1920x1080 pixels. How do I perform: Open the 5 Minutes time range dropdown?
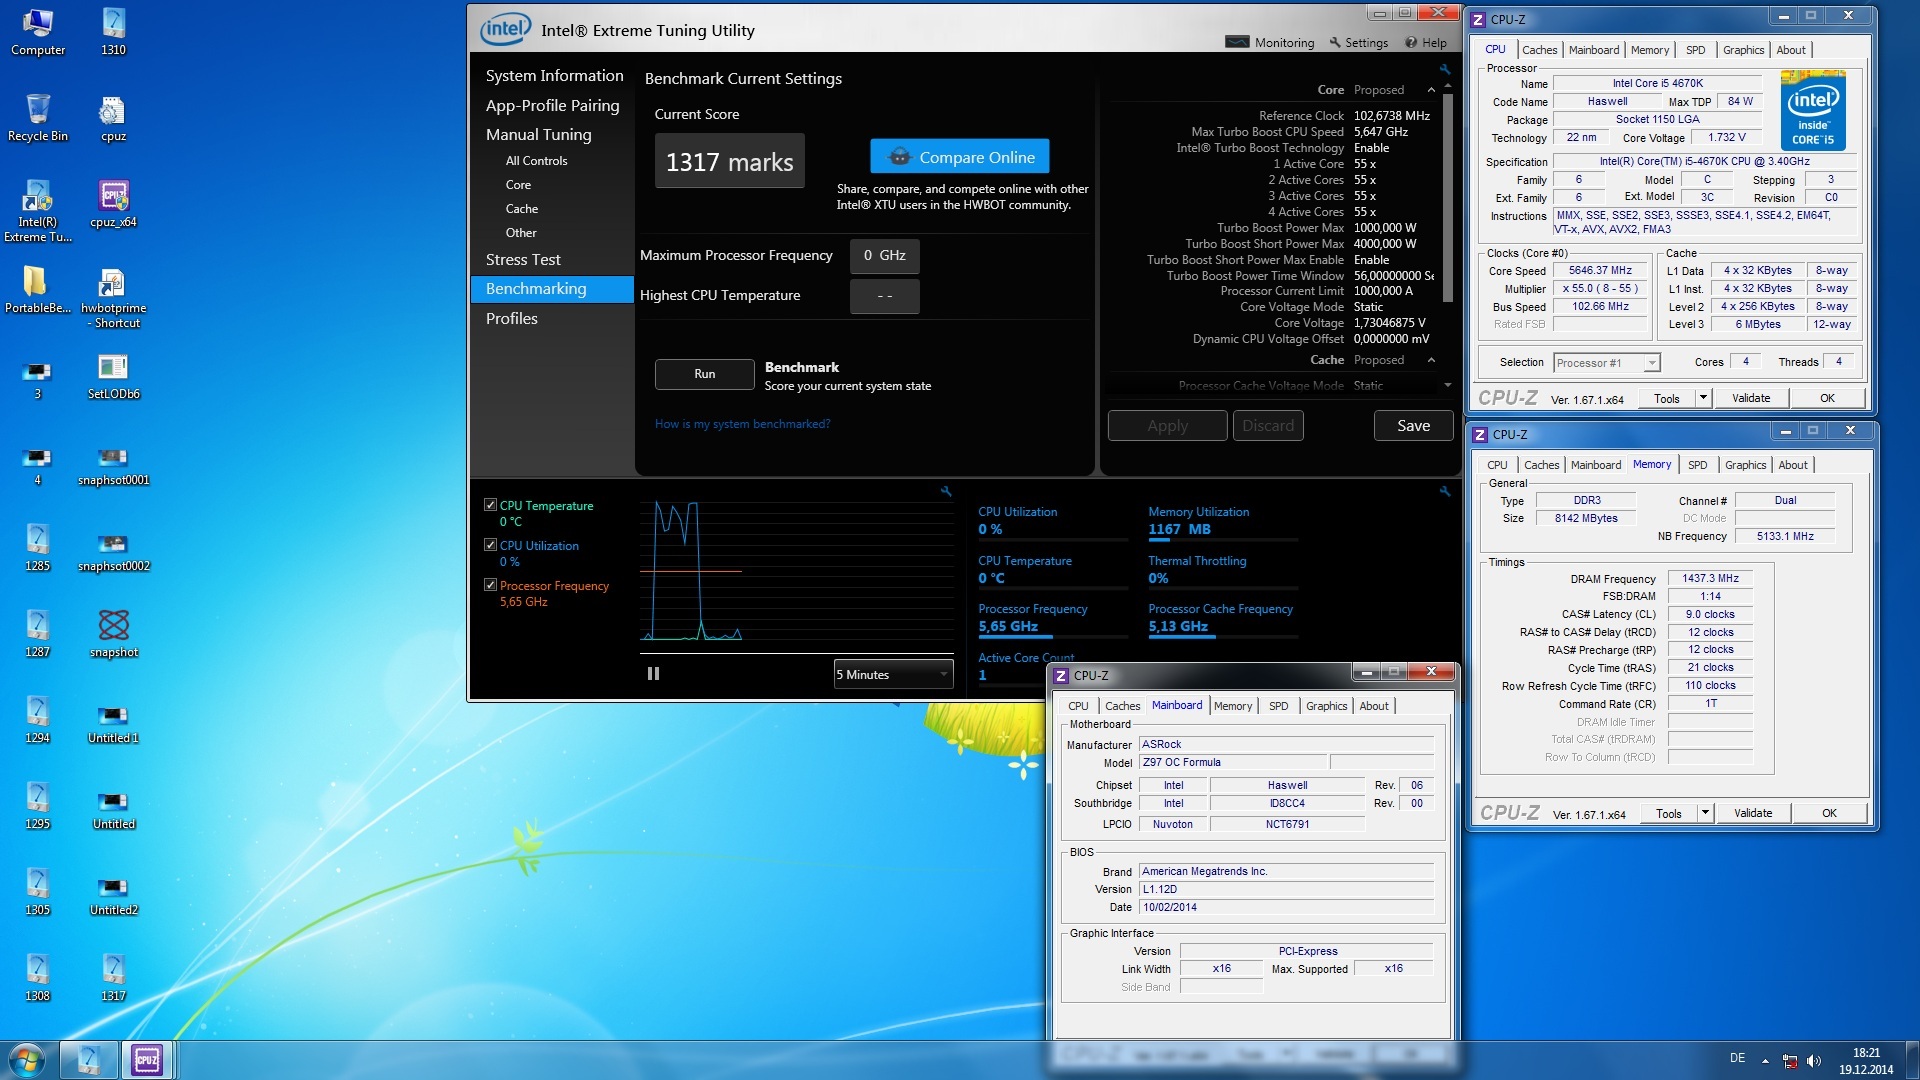tap(893, 674)
